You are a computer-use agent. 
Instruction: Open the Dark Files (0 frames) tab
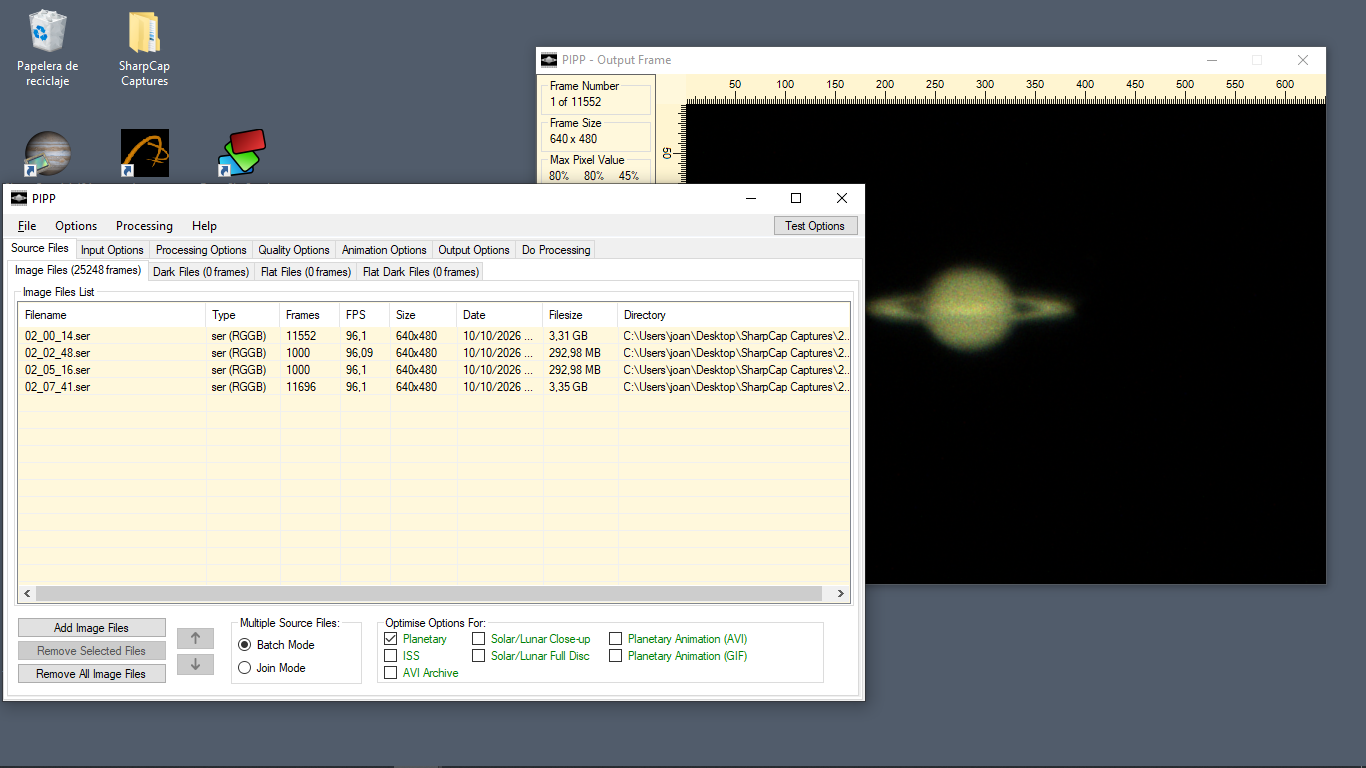click(200, 272)
